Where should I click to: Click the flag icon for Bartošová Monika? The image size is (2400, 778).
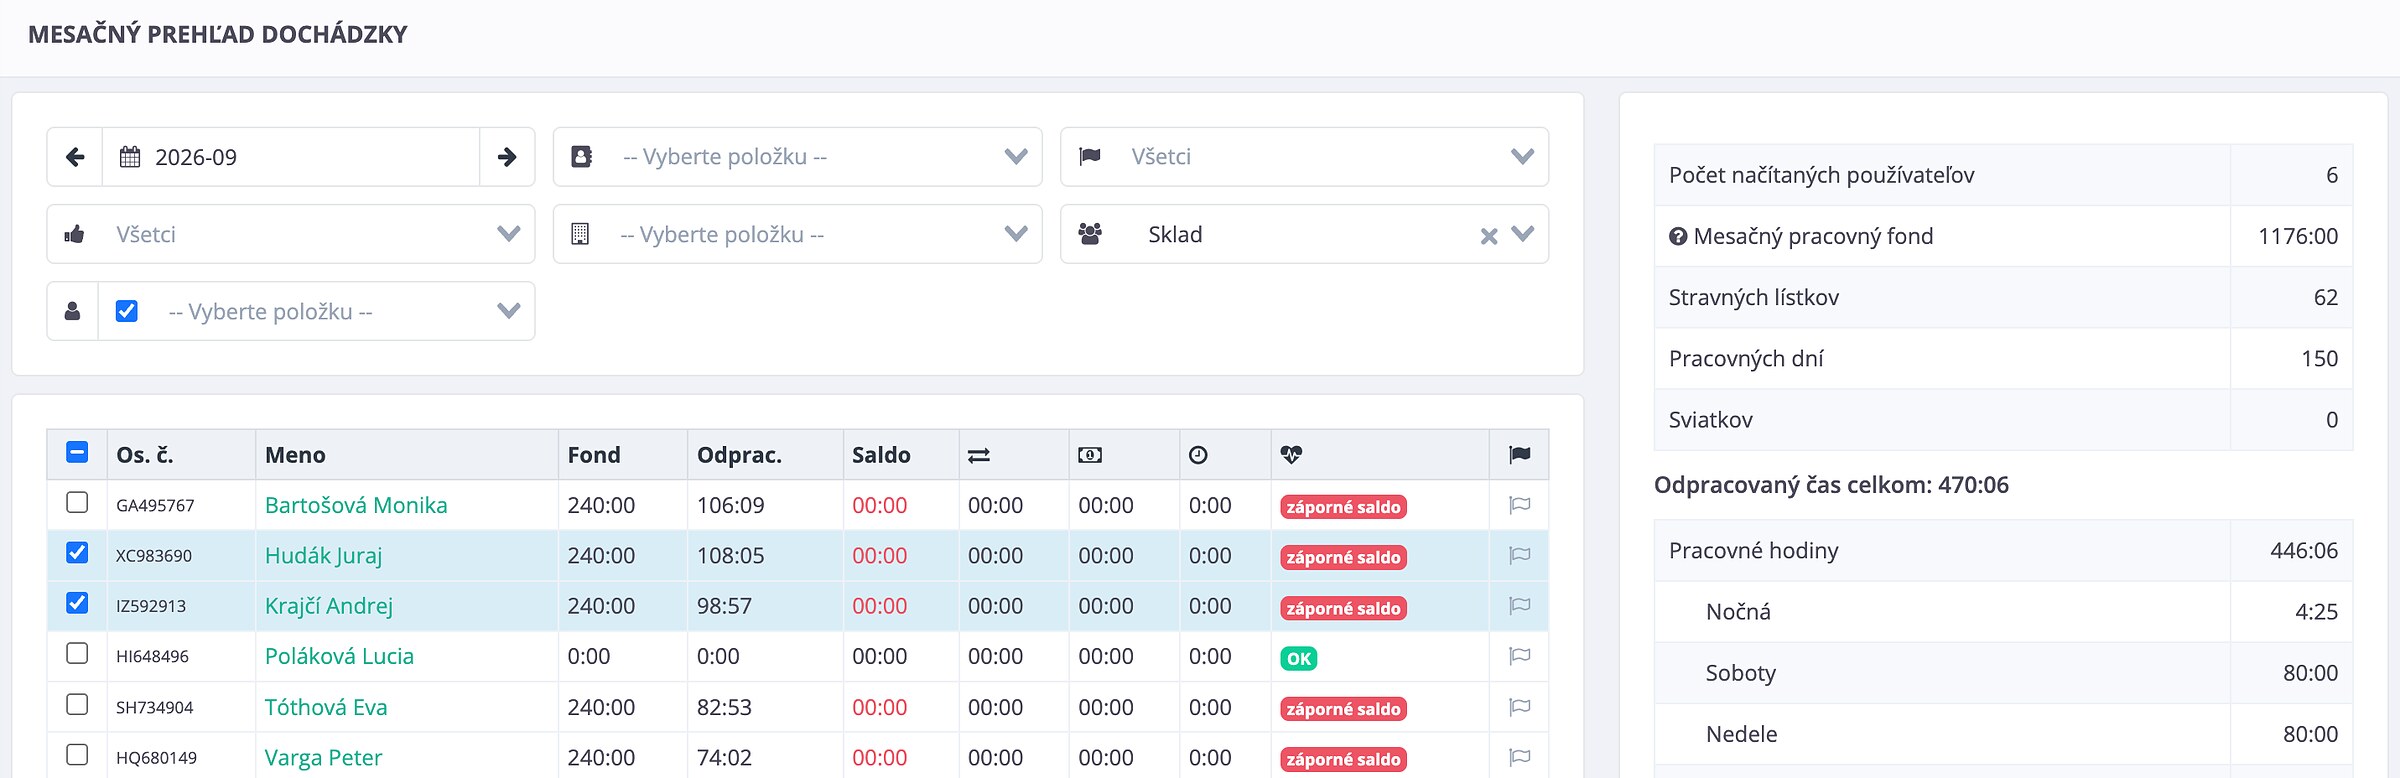(1520, 505)
